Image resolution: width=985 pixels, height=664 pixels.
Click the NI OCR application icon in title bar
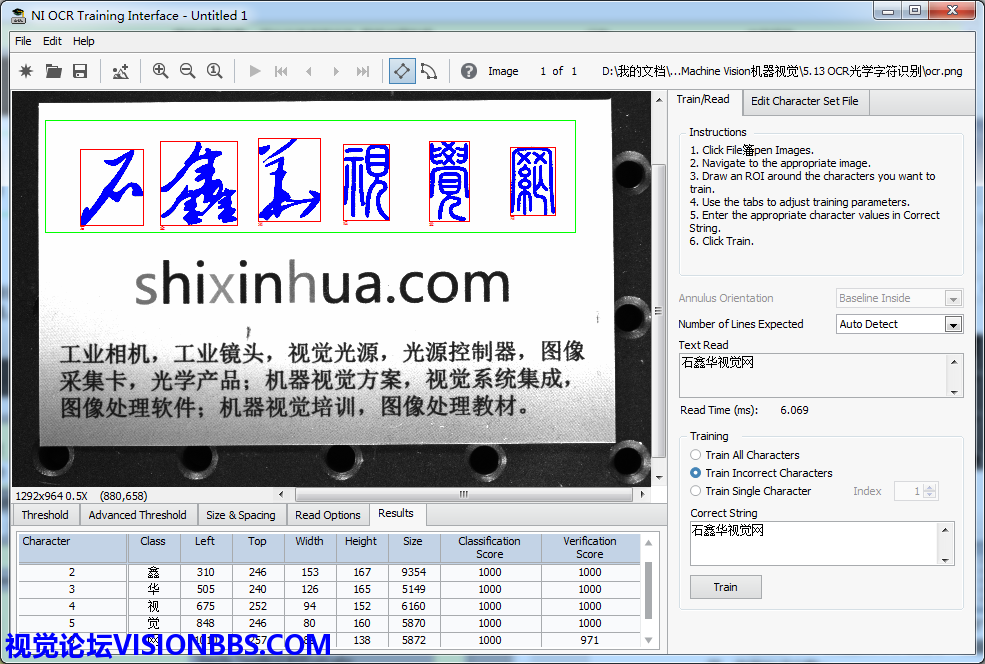(18, 16)
